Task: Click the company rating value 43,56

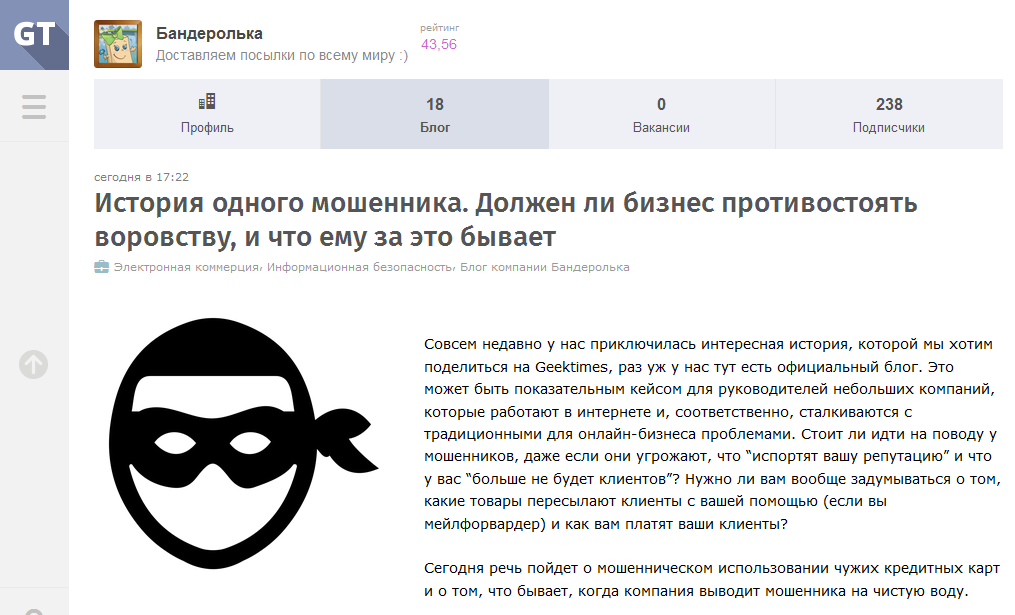Action: pos(439,45)
